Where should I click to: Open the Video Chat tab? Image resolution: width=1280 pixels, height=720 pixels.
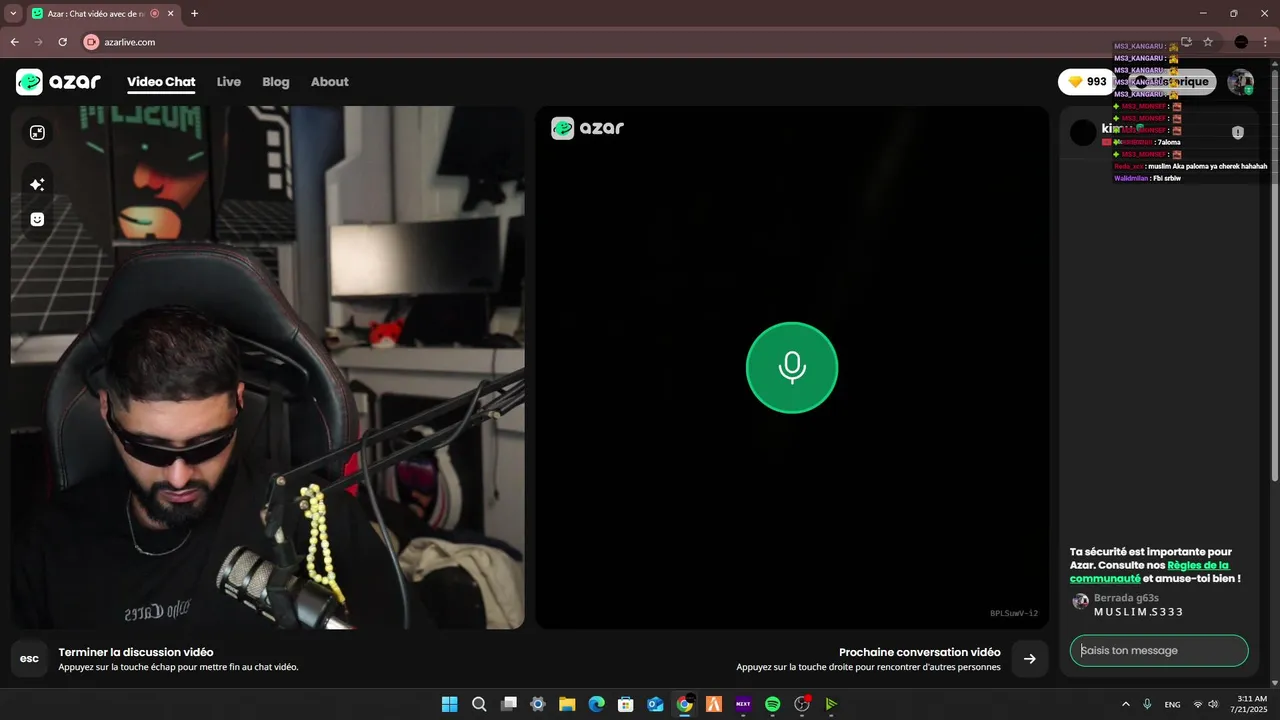[161, 82]
